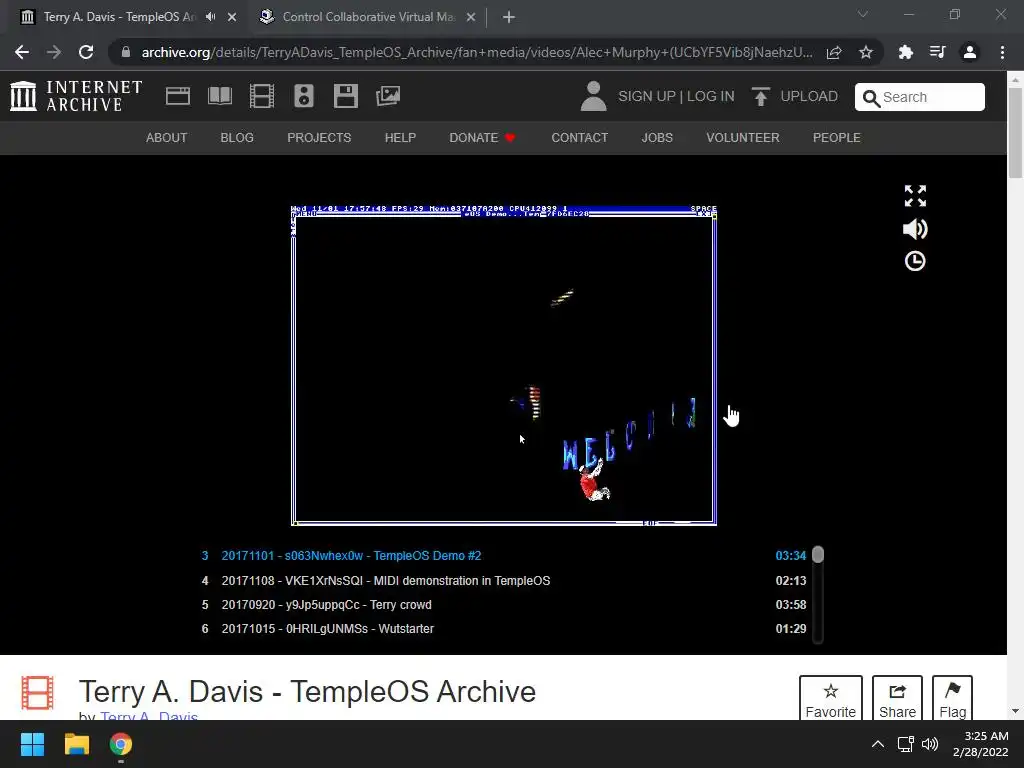The width and height of the screenshot is (1024, 768).
Task: Open the Texts book icon
Action: [219, 96]
